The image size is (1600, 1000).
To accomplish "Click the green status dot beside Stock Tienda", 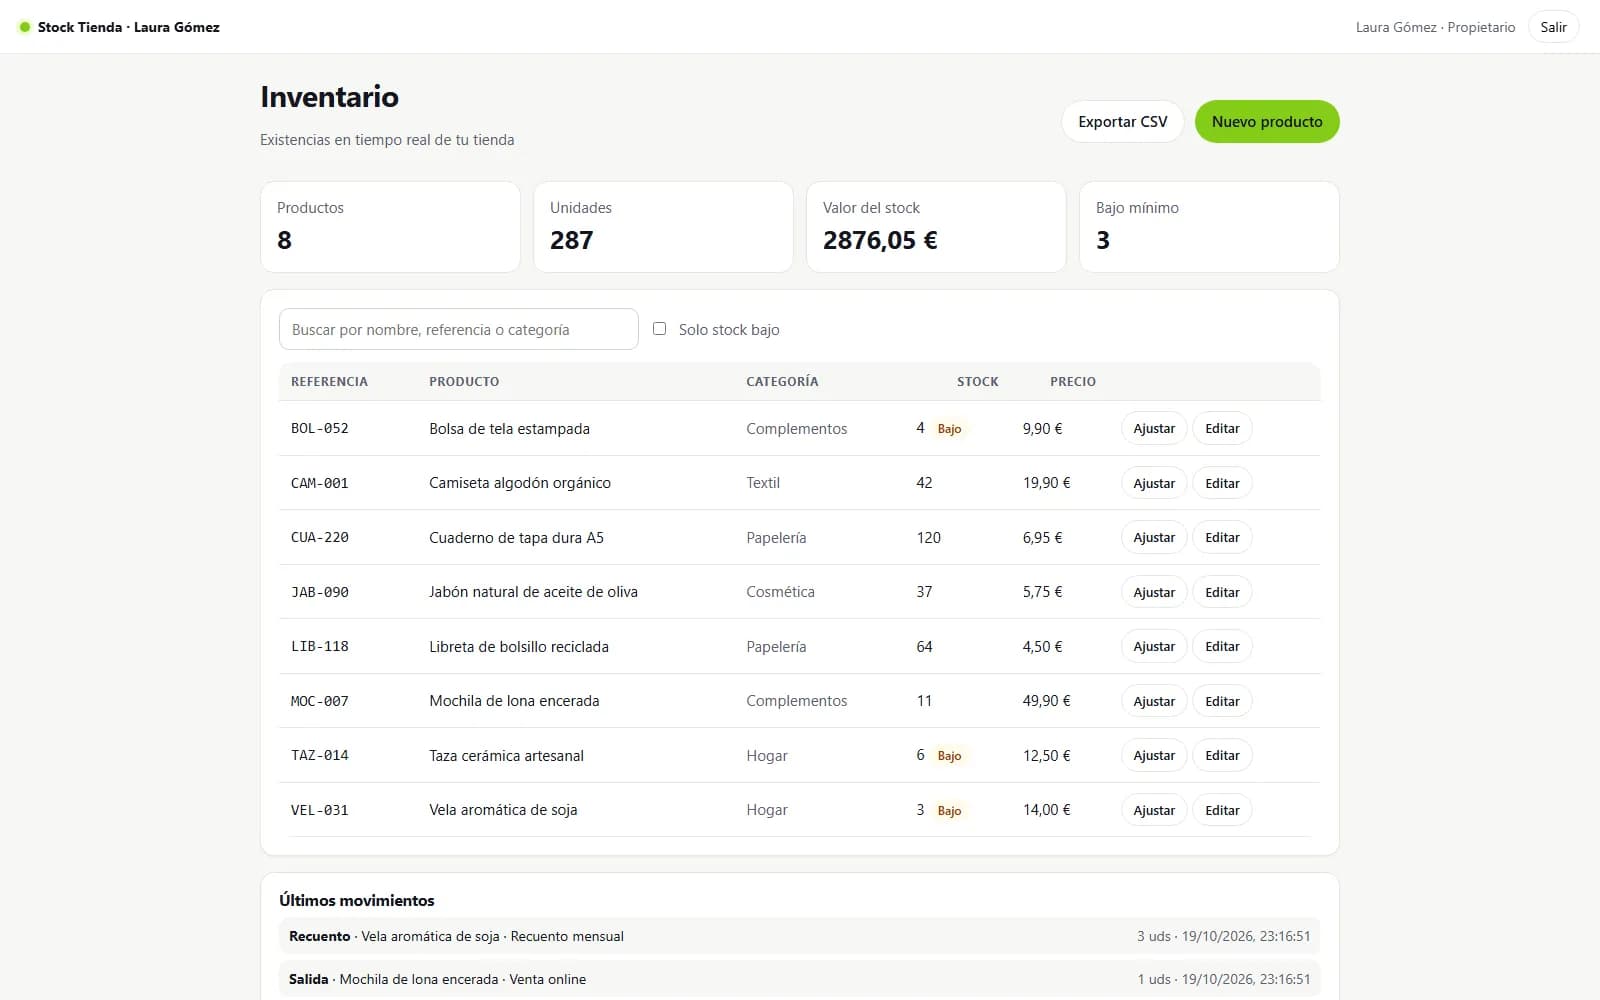I will [x=25, y=27].
